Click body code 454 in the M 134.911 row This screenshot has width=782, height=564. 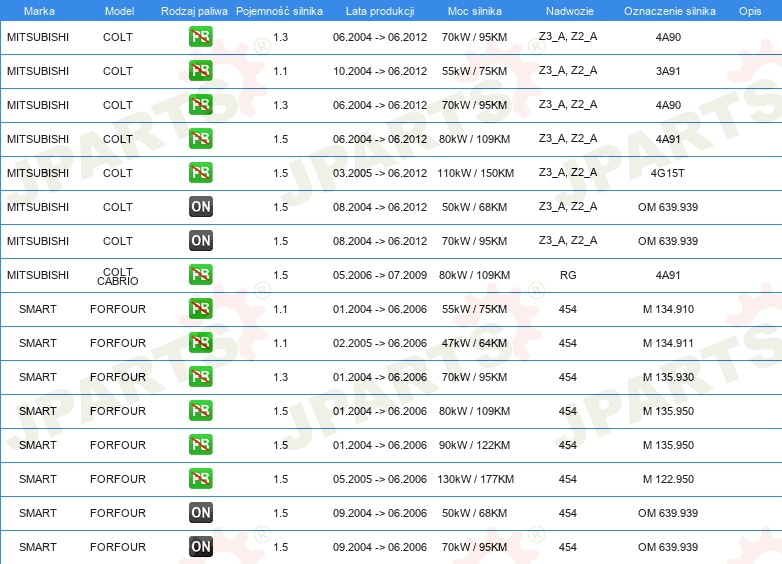point(568,343)
